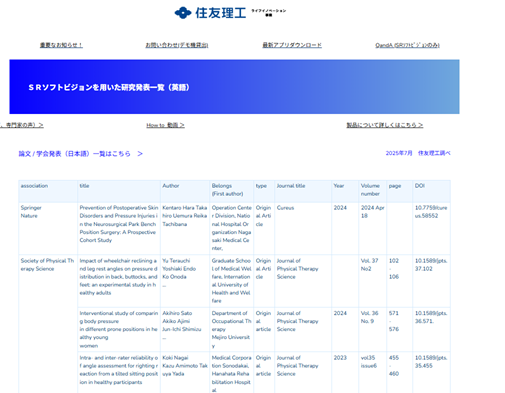
Task: Select the 'Operation Center Division' affiliation cell
Action: [x=232, y=229]
